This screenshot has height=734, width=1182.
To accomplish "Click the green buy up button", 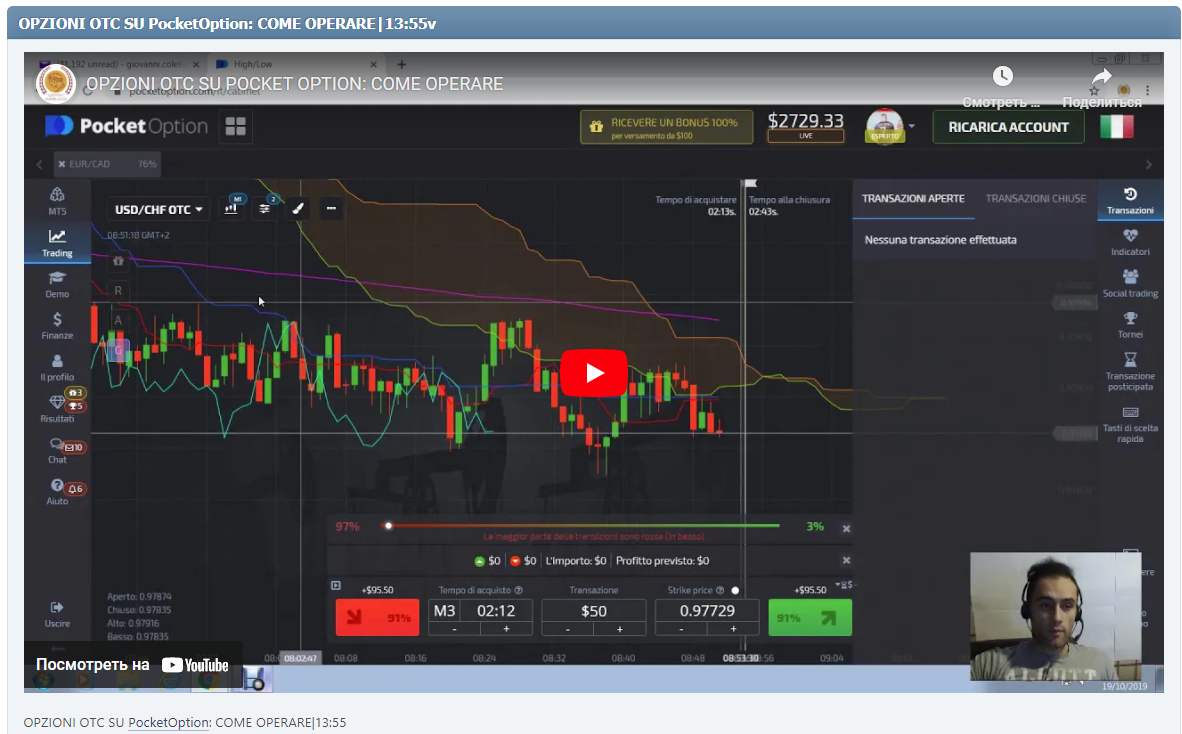I will click(x=810, y=618).
